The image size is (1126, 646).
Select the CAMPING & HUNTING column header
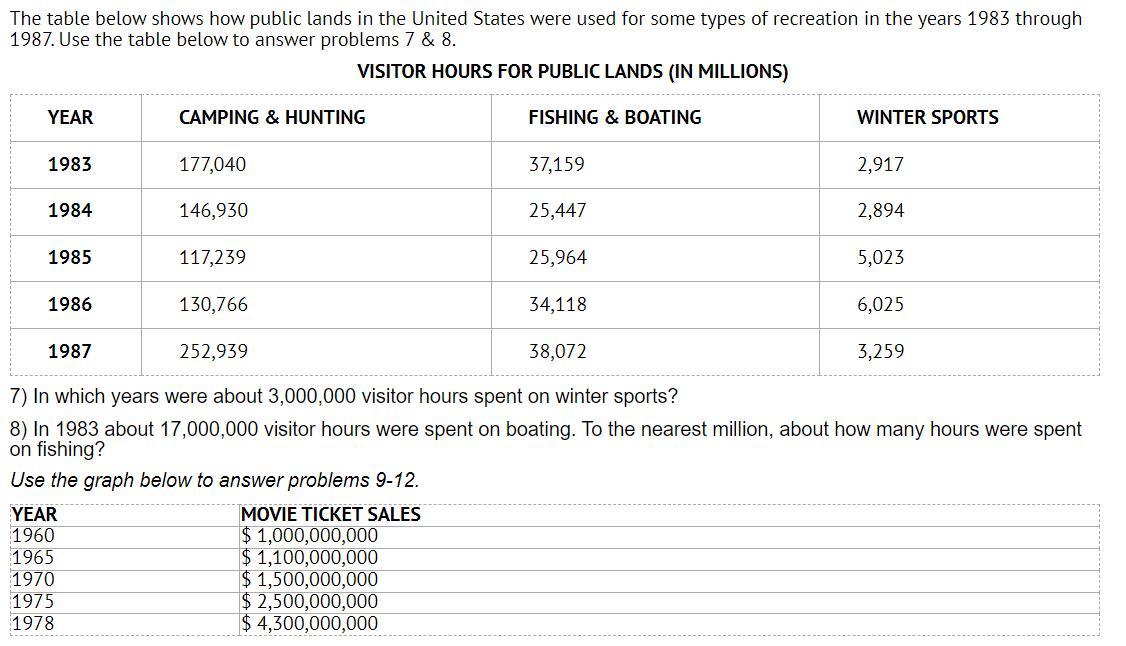[272, 117]
